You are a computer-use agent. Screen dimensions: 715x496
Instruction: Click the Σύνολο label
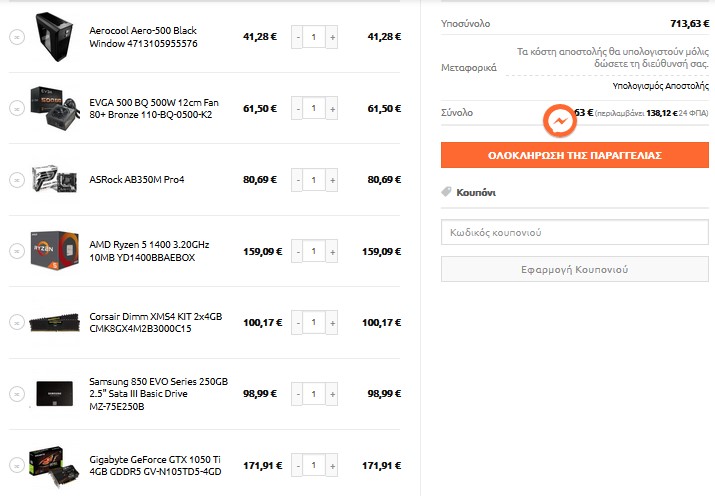tap(457, 113)
